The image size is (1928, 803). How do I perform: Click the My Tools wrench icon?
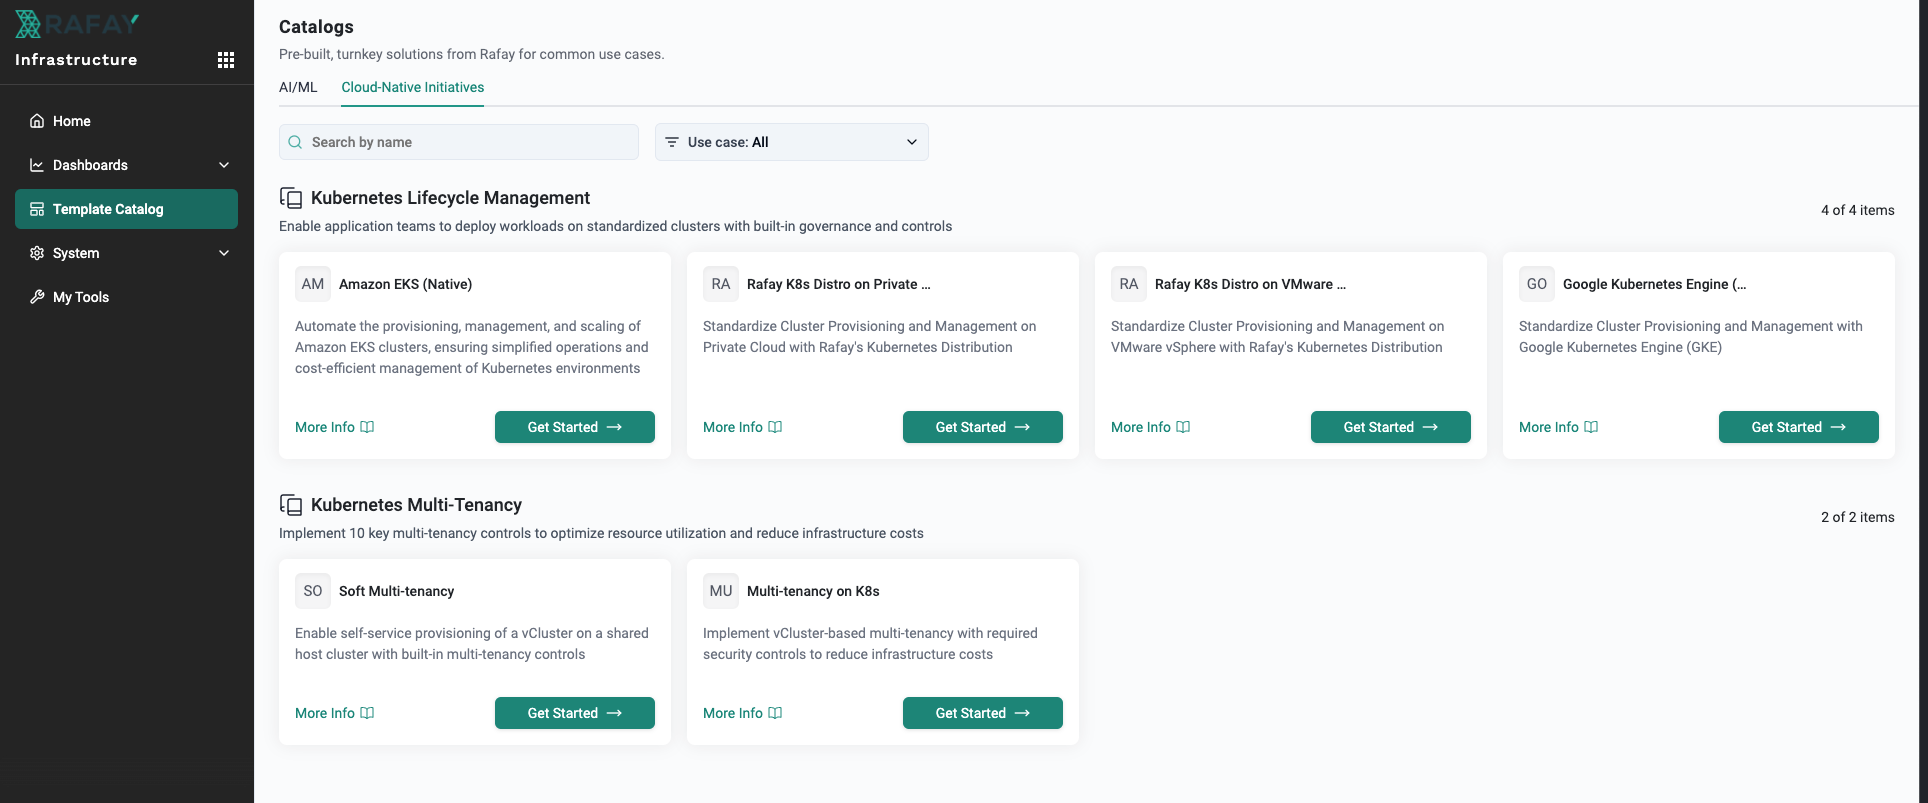(37, 297)
